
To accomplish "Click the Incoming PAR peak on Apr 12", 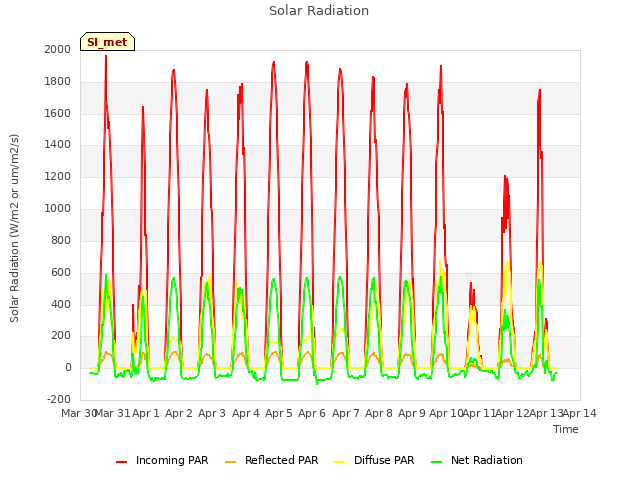I will [505, 177].
